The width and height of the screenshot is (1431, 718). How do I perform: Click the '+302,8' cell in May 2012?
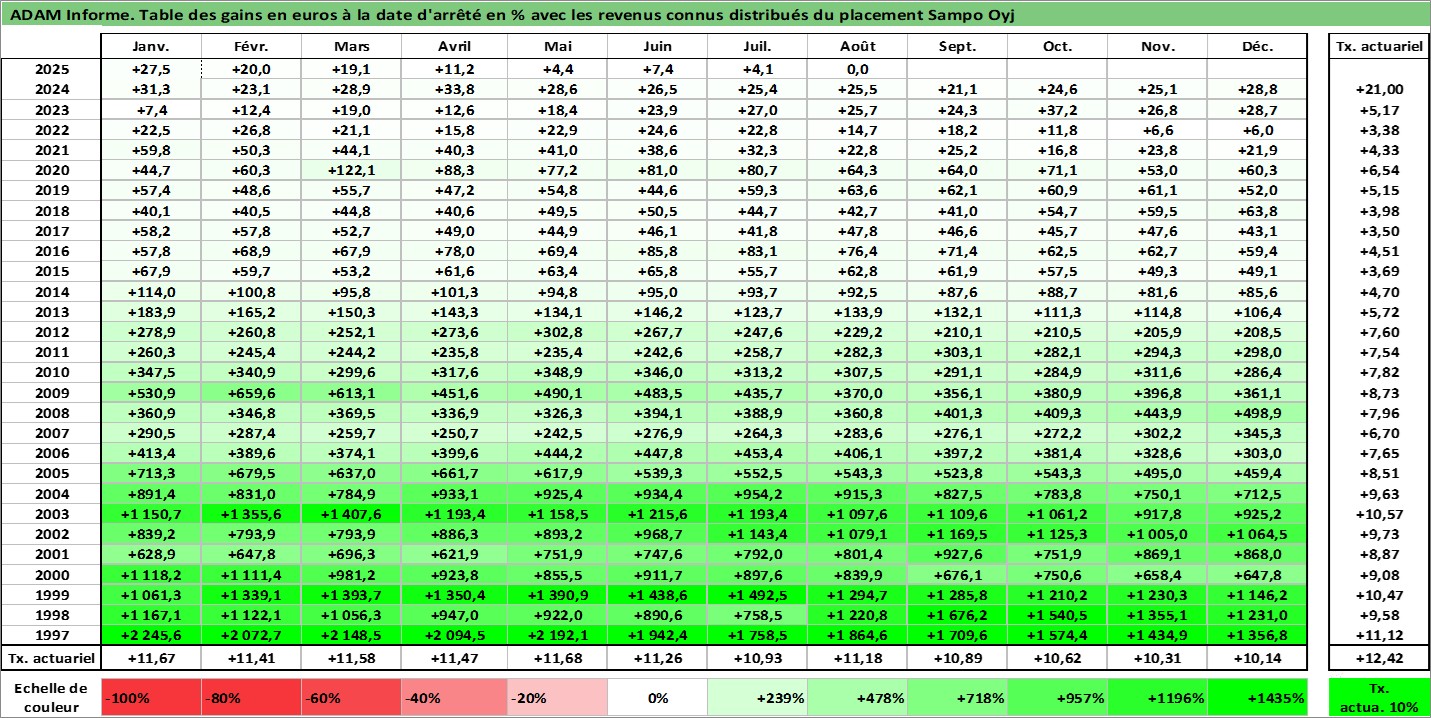point(557,332)
